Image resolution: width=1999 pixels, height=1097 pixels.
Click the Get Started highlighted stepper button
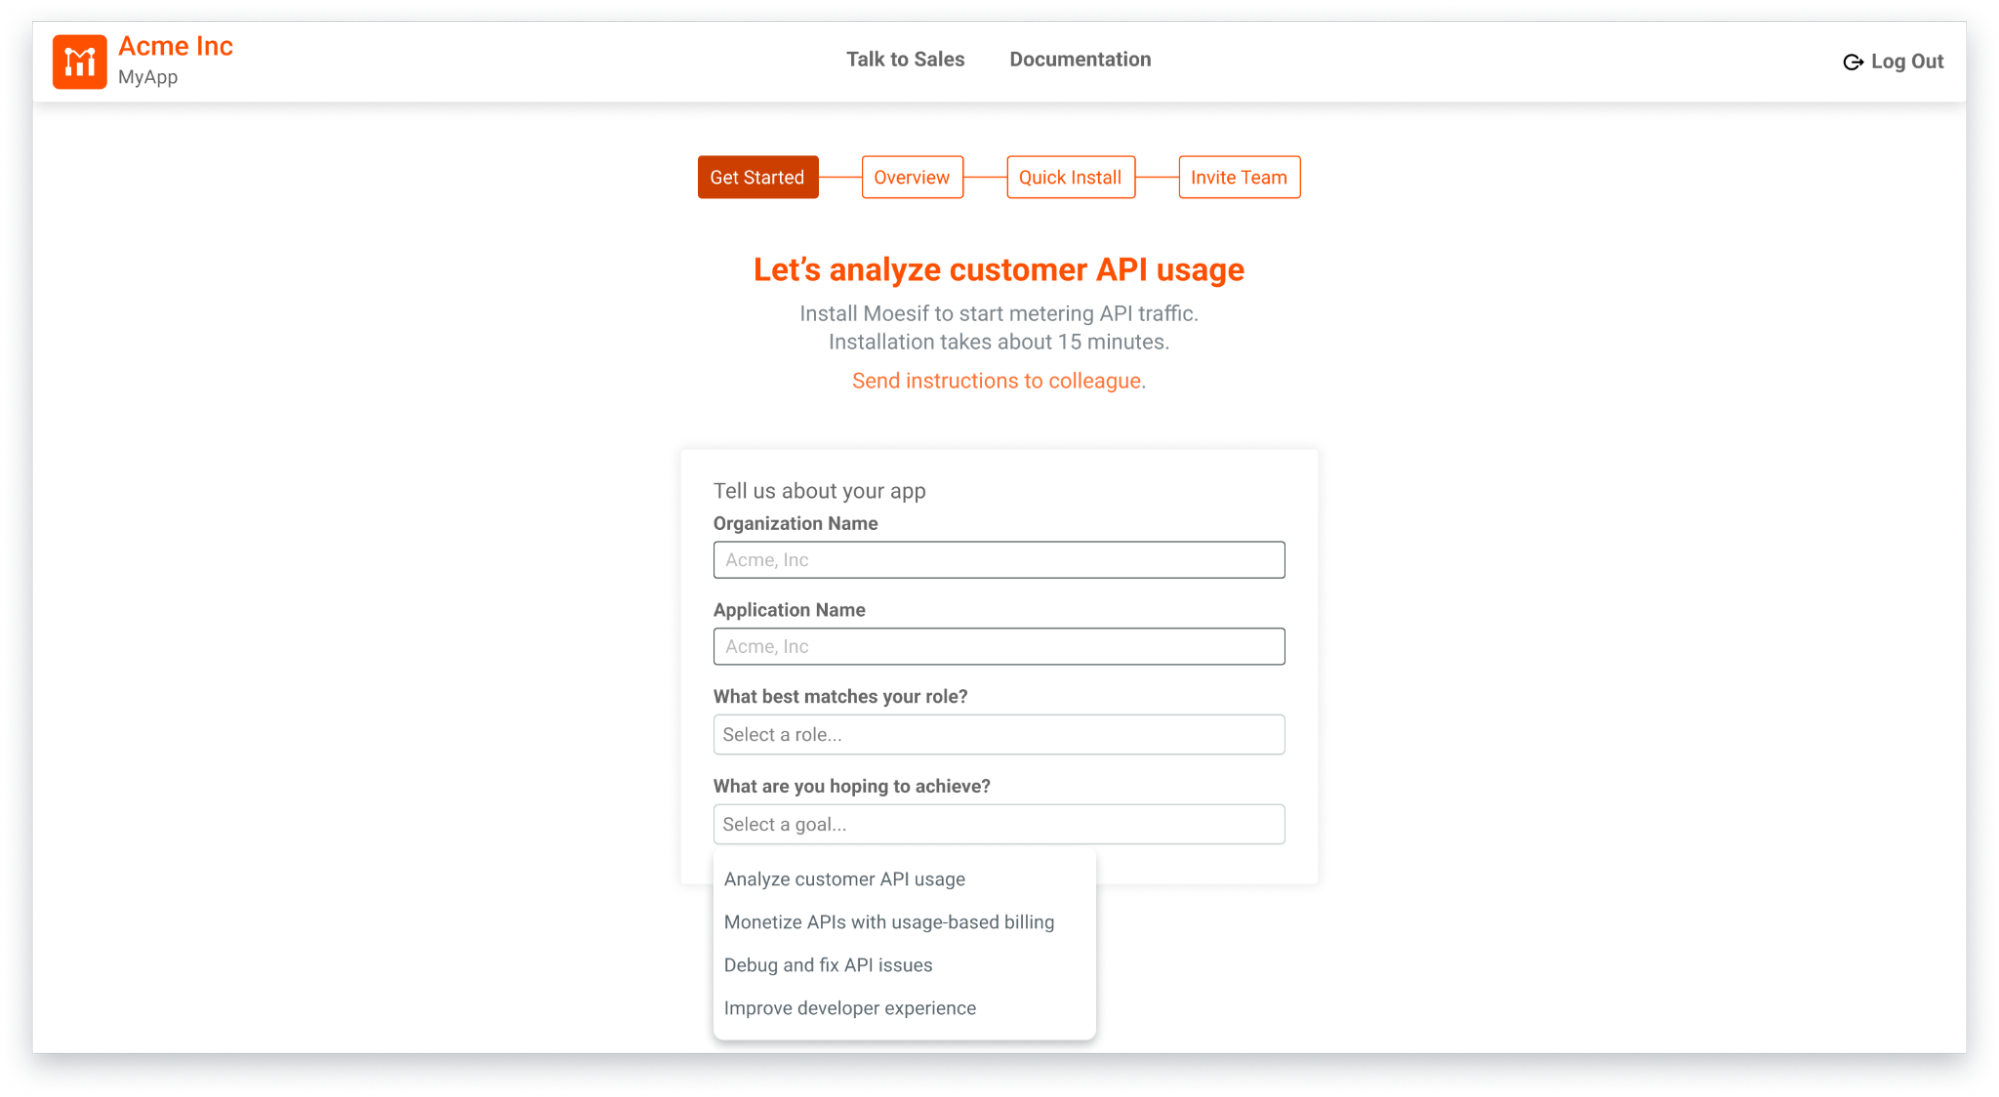757,177
